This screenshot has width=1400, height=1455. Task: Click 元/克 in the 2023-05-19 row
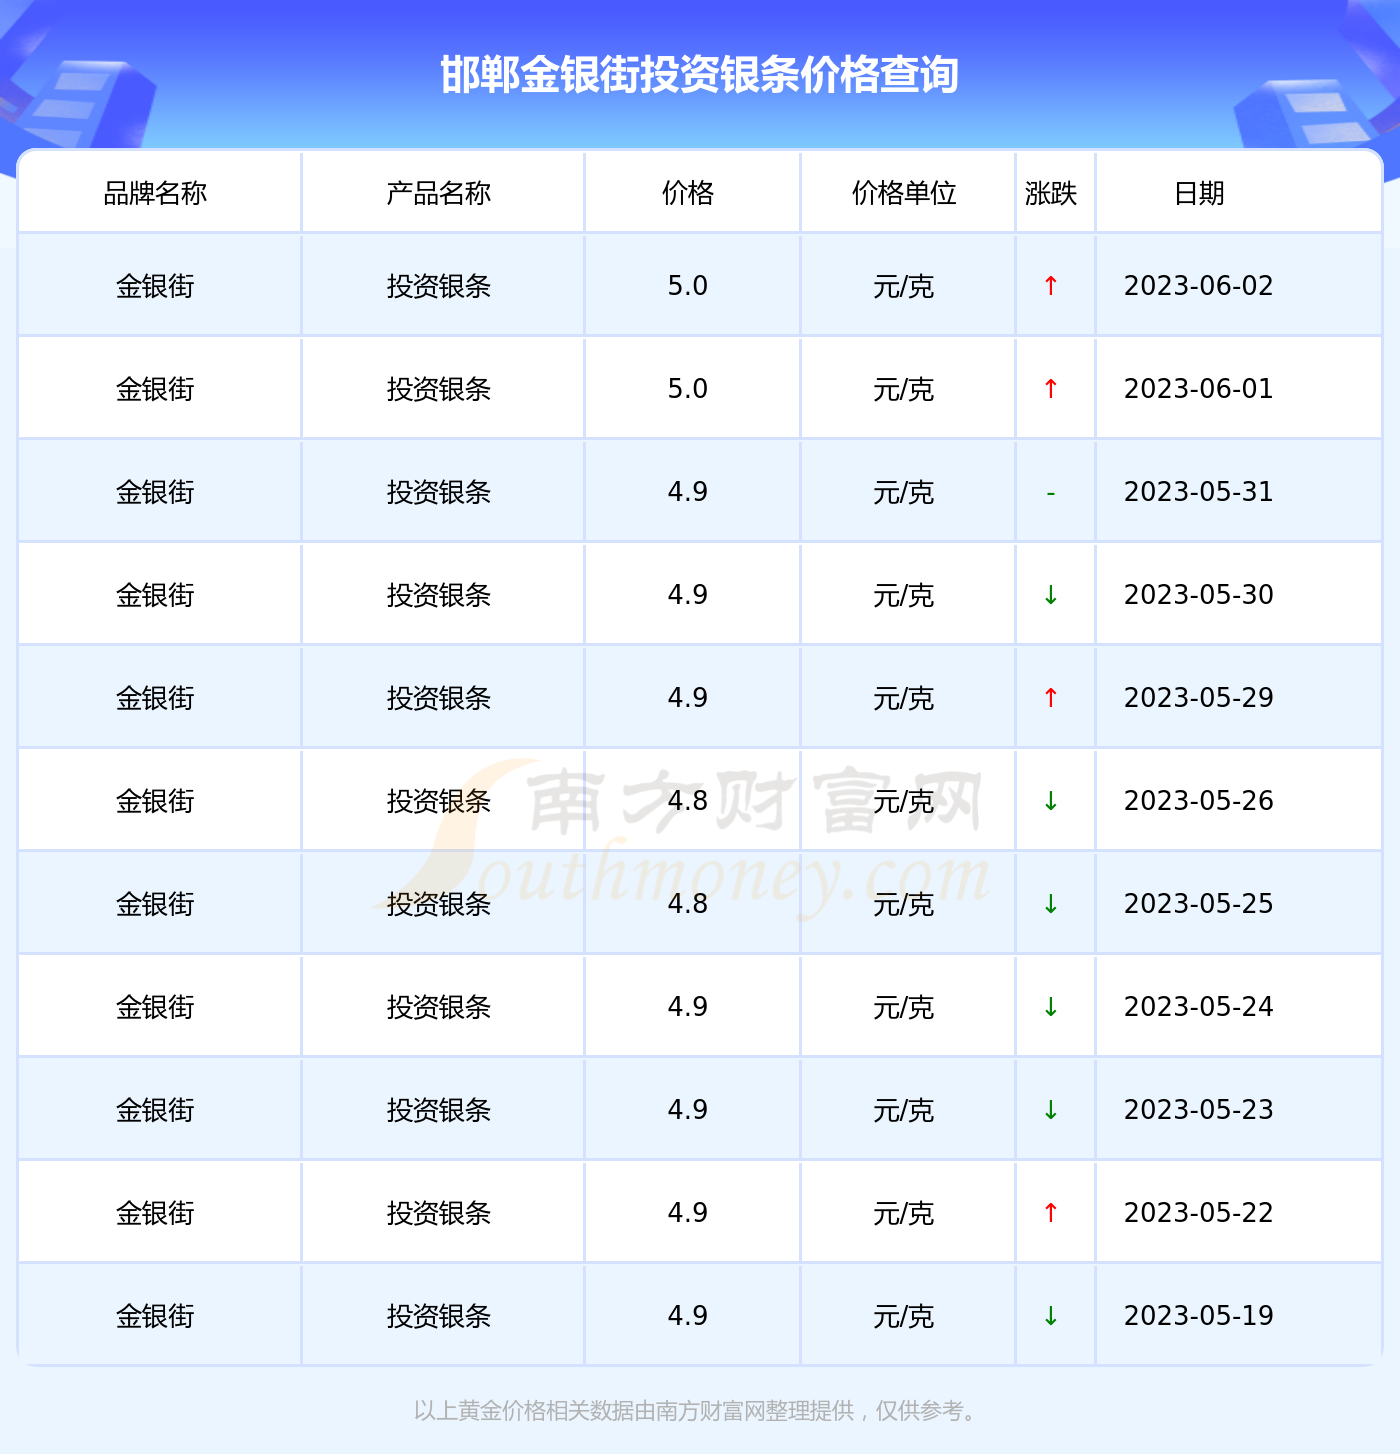click(x=904, y=1317)
